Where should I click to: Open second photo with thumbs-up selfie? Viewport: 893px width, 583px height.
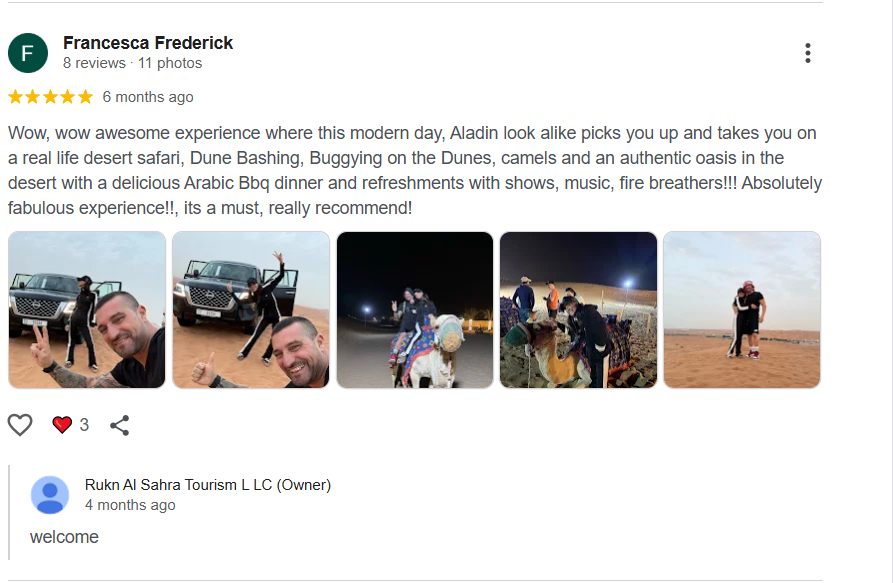coord(251,310)
